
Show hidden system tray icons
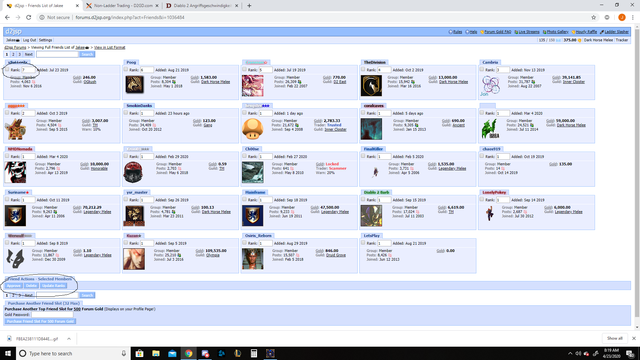tap(570, 353)
